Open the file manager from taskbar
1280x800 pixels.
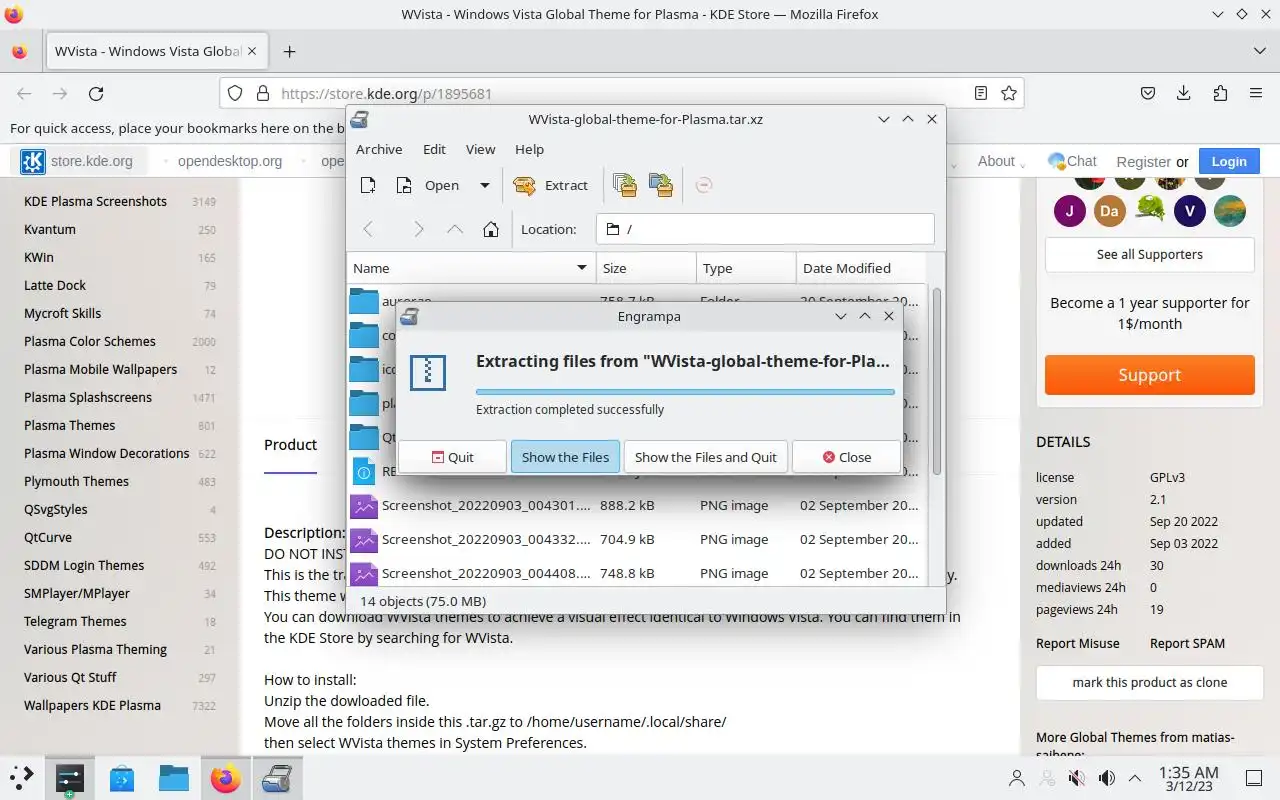[x=174, y=777]
